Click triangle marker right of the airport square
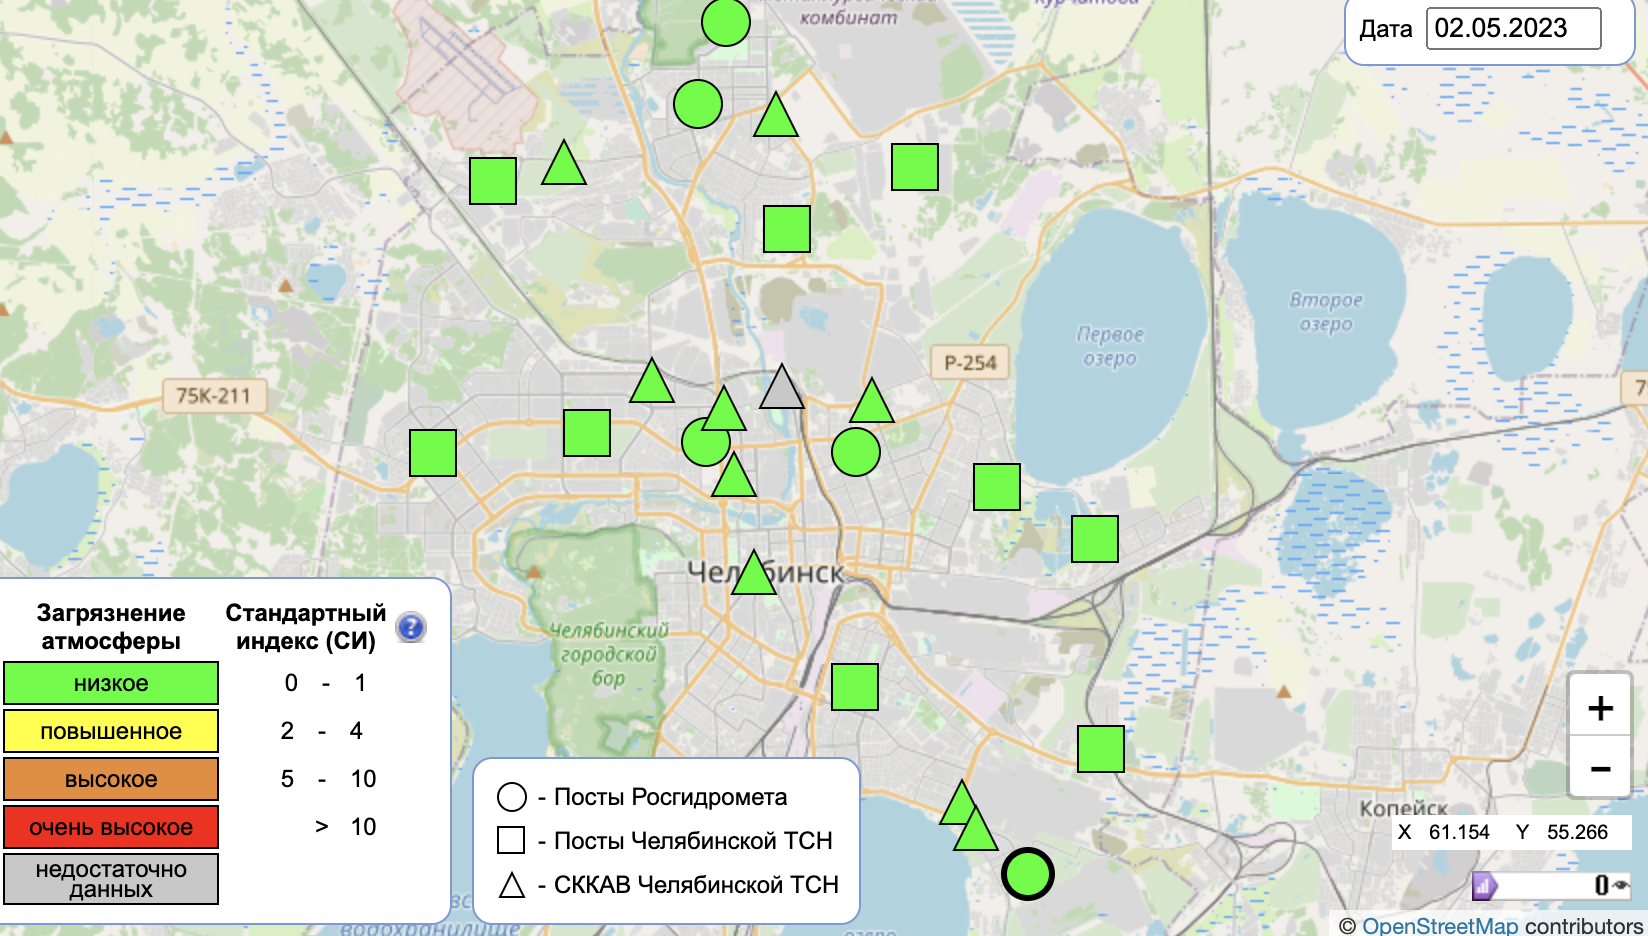The height and width of the screenshot is (936, 1648). click(x=564, y=165)
